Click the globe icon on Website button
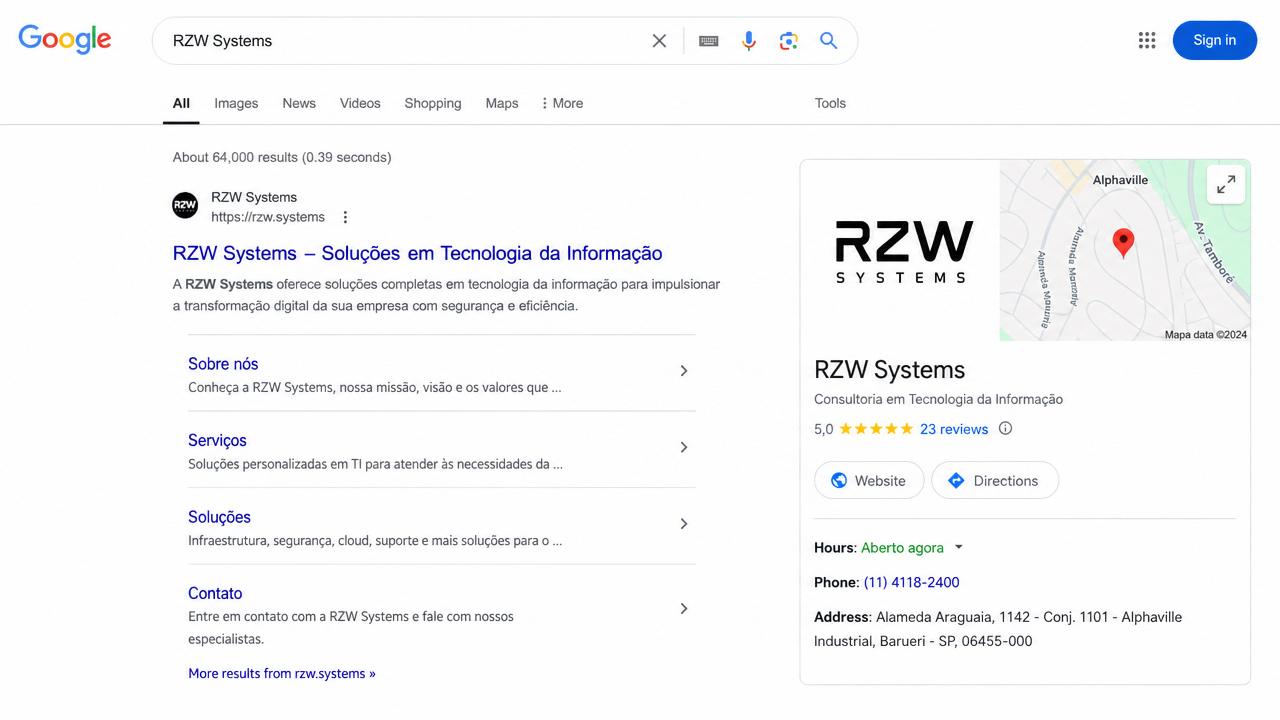The width and height of the screenshot is (1280, 720). (839, 481)
